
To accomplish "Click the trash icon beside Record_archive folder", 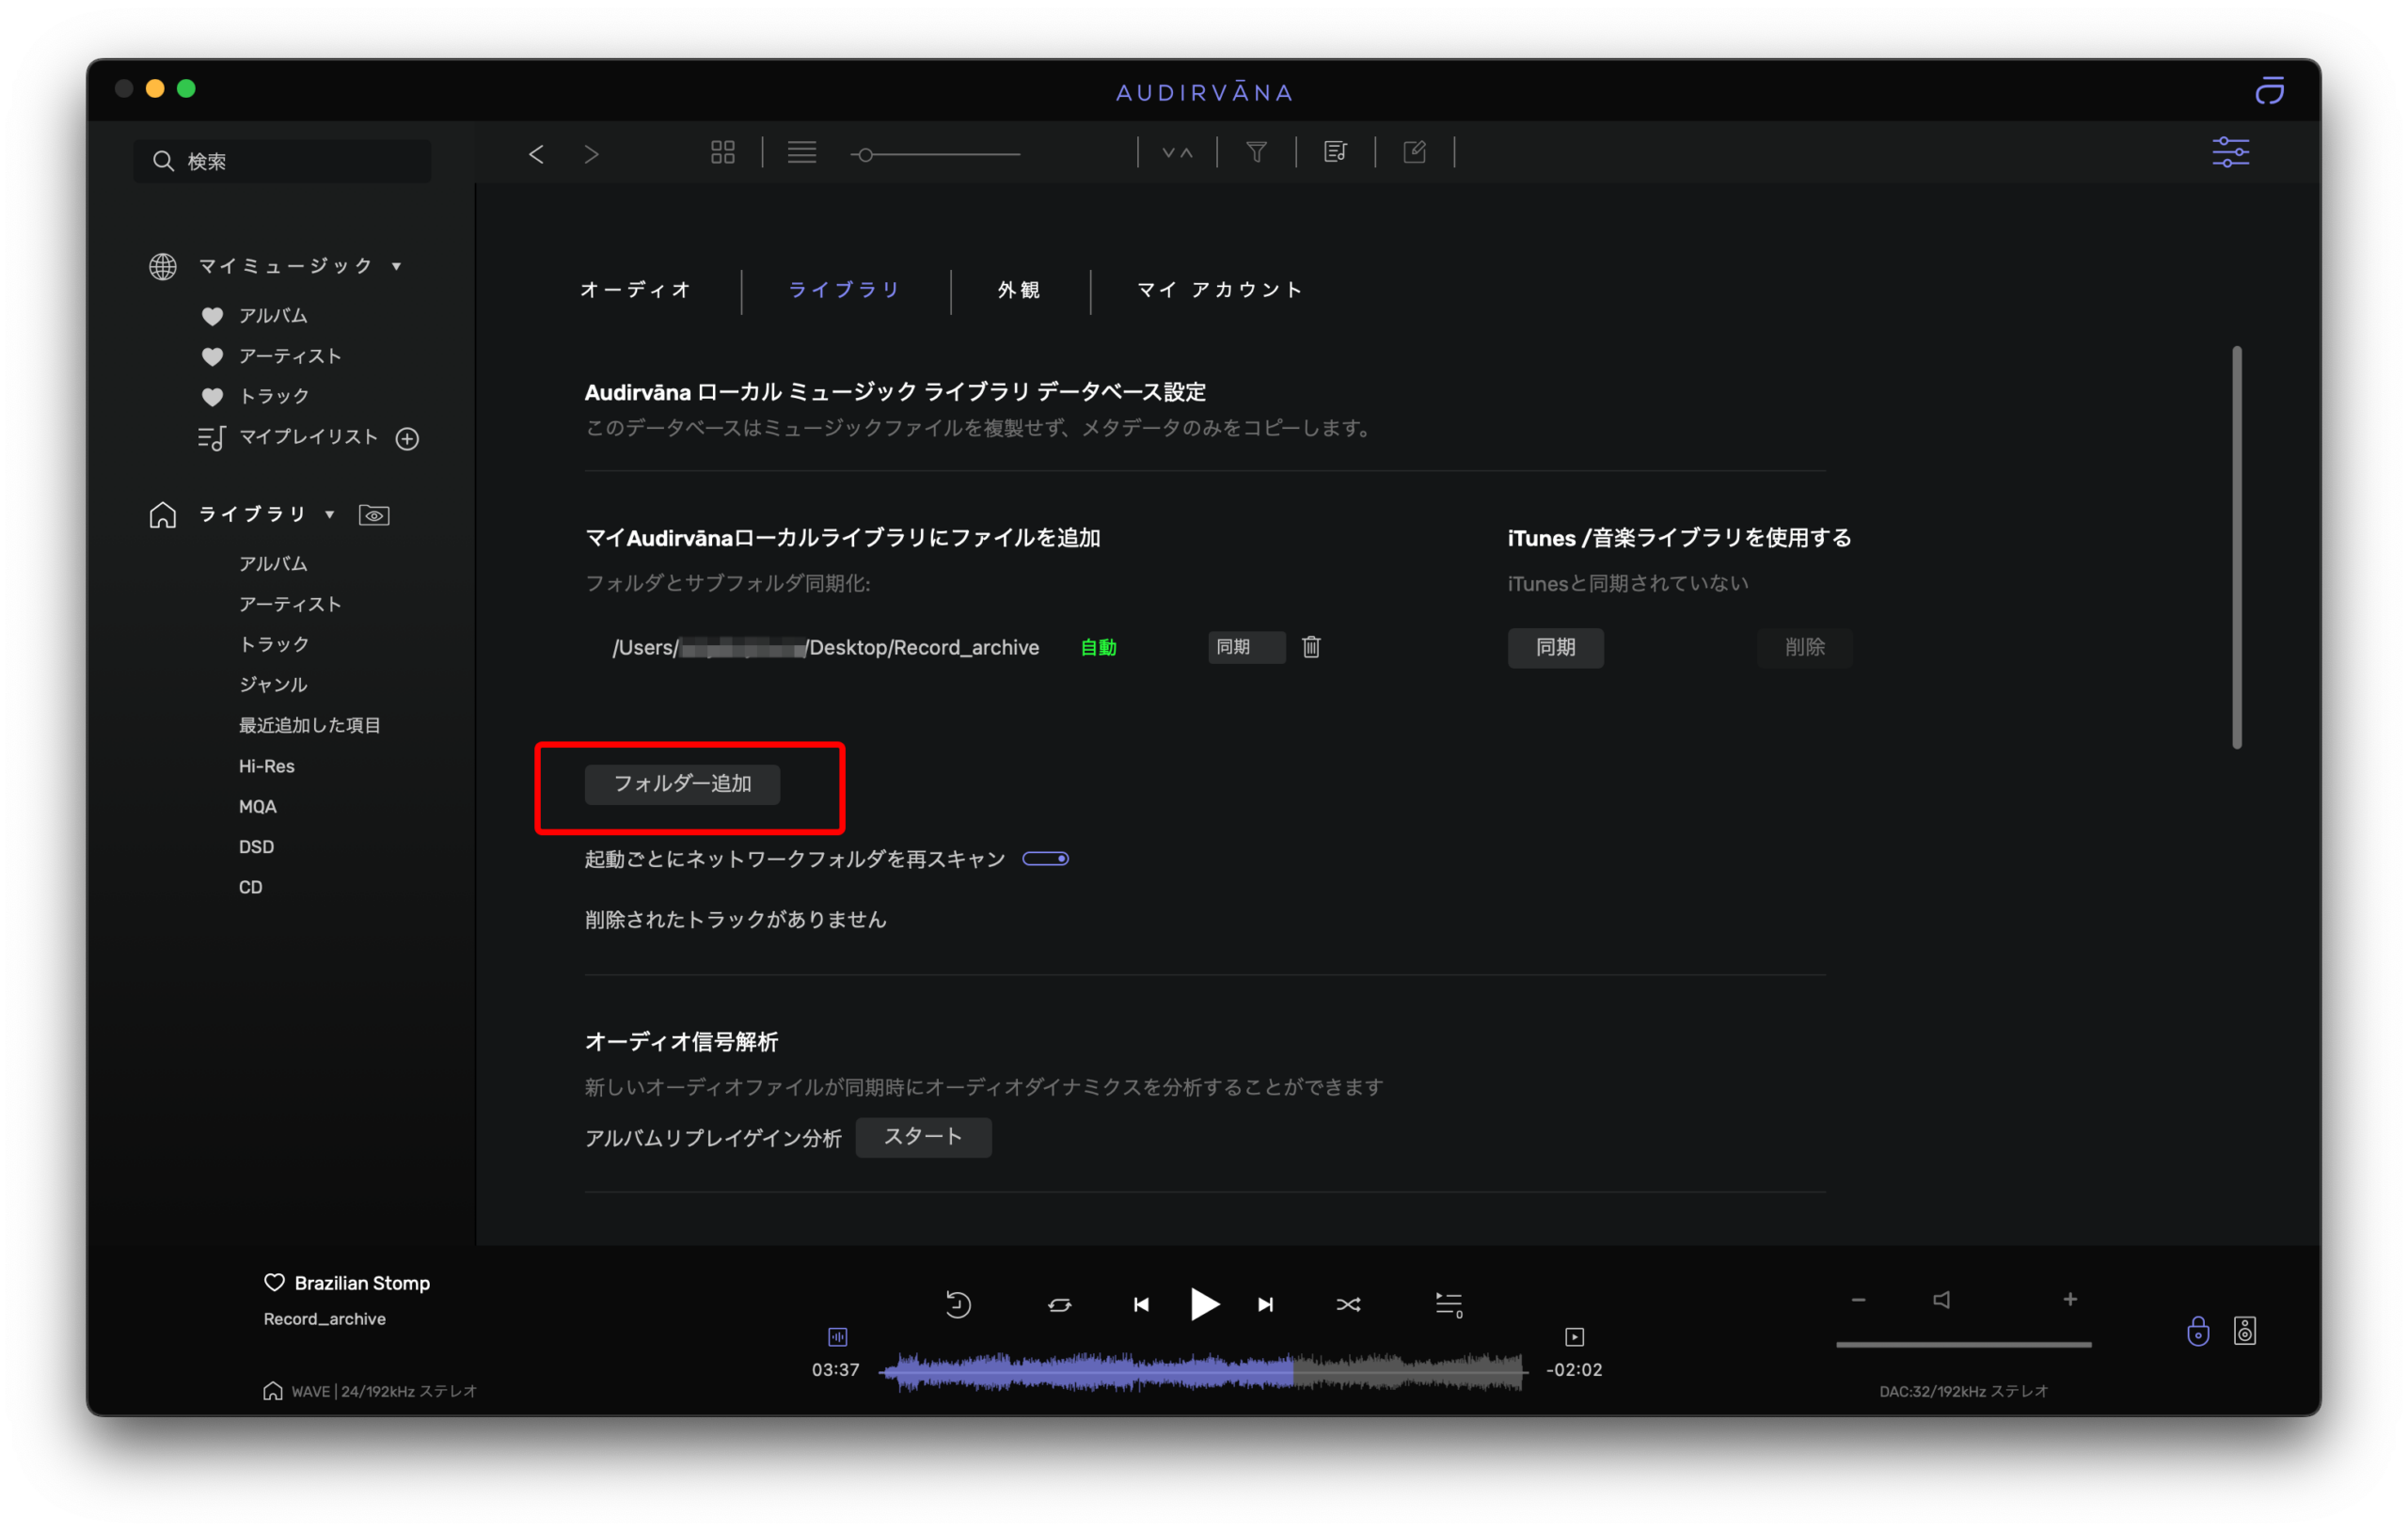I will coord(1311,647).
